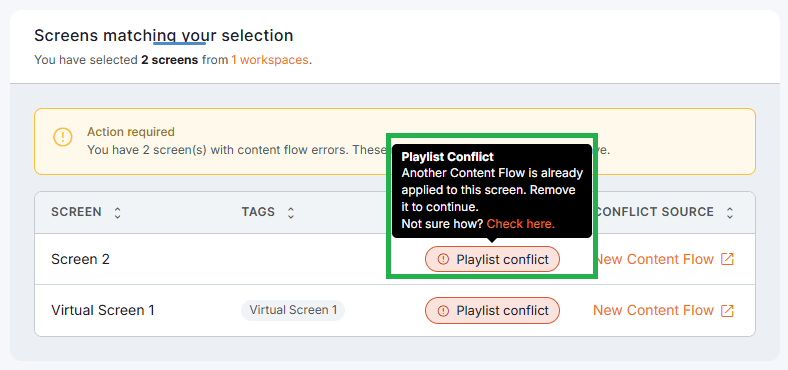Viewport: 788px width, 370px height.
Task: Click the Action required warning icon
Action: (63, 137)
